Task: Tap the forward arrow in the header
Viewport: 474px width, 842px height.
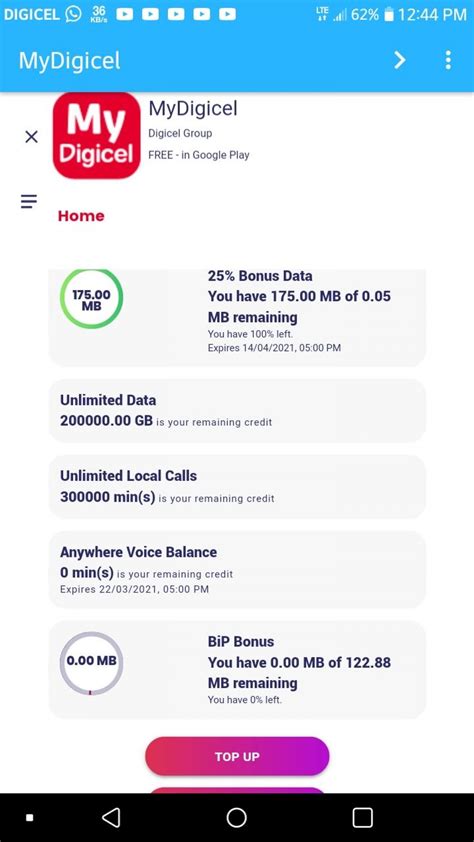Action: tap(400, 60)
